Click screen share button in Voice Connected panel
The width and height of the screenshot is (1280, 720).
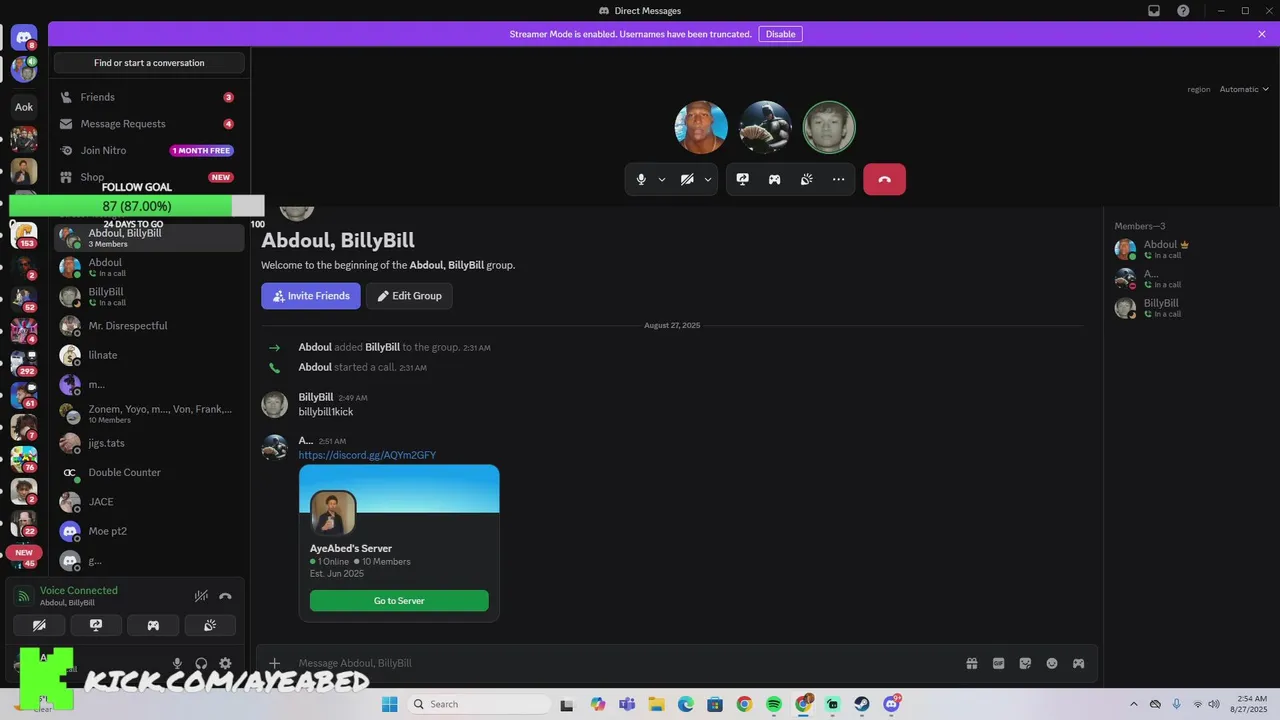point(96,625)
